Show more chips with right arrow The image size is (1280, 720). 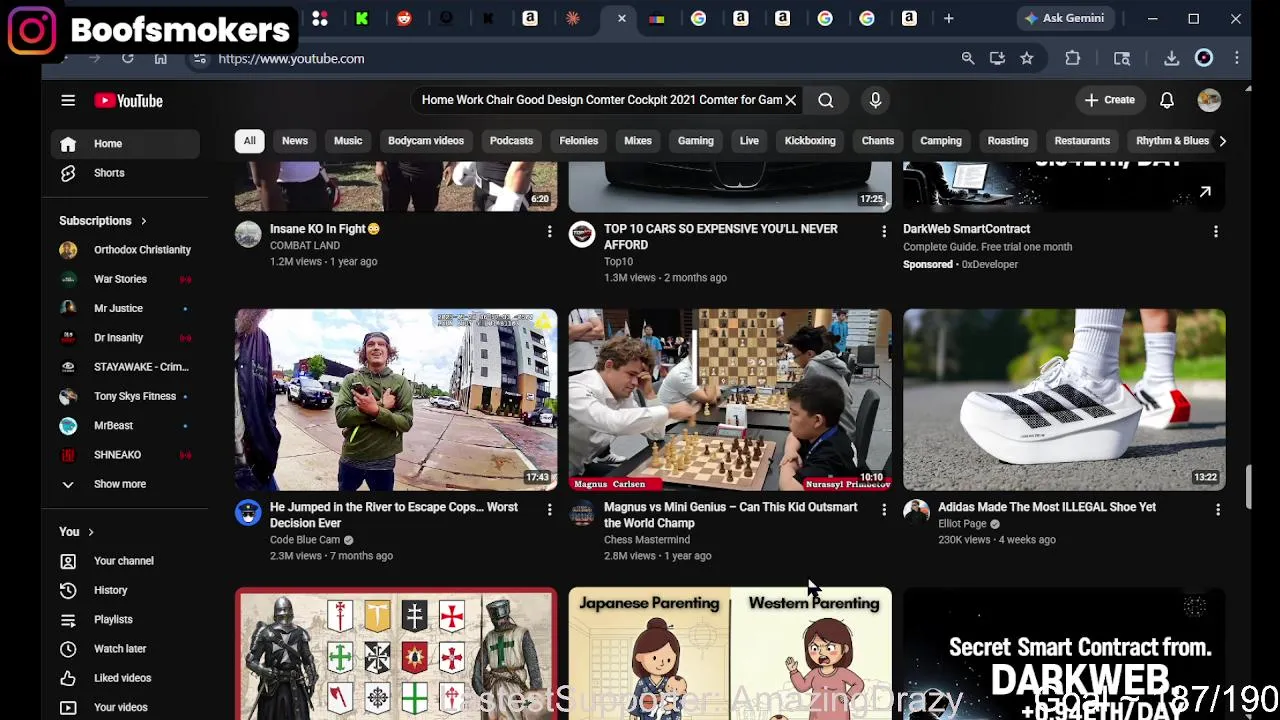[1222, 141]
